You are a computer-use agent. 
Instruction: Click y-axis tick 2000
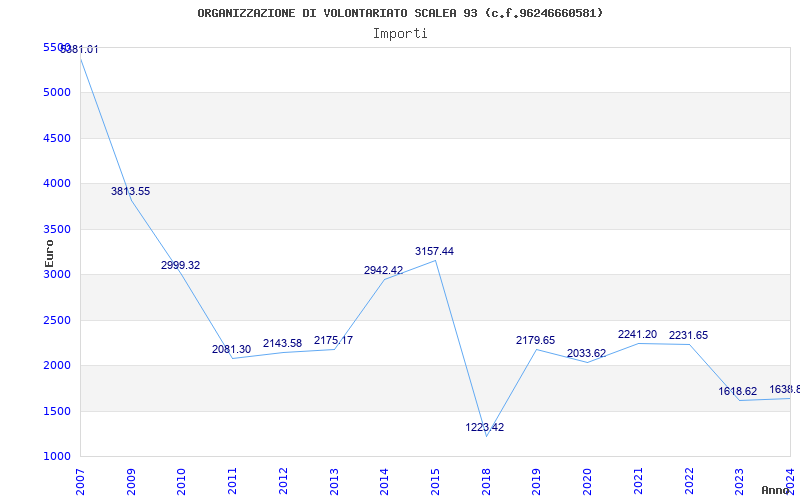(57, 366)
